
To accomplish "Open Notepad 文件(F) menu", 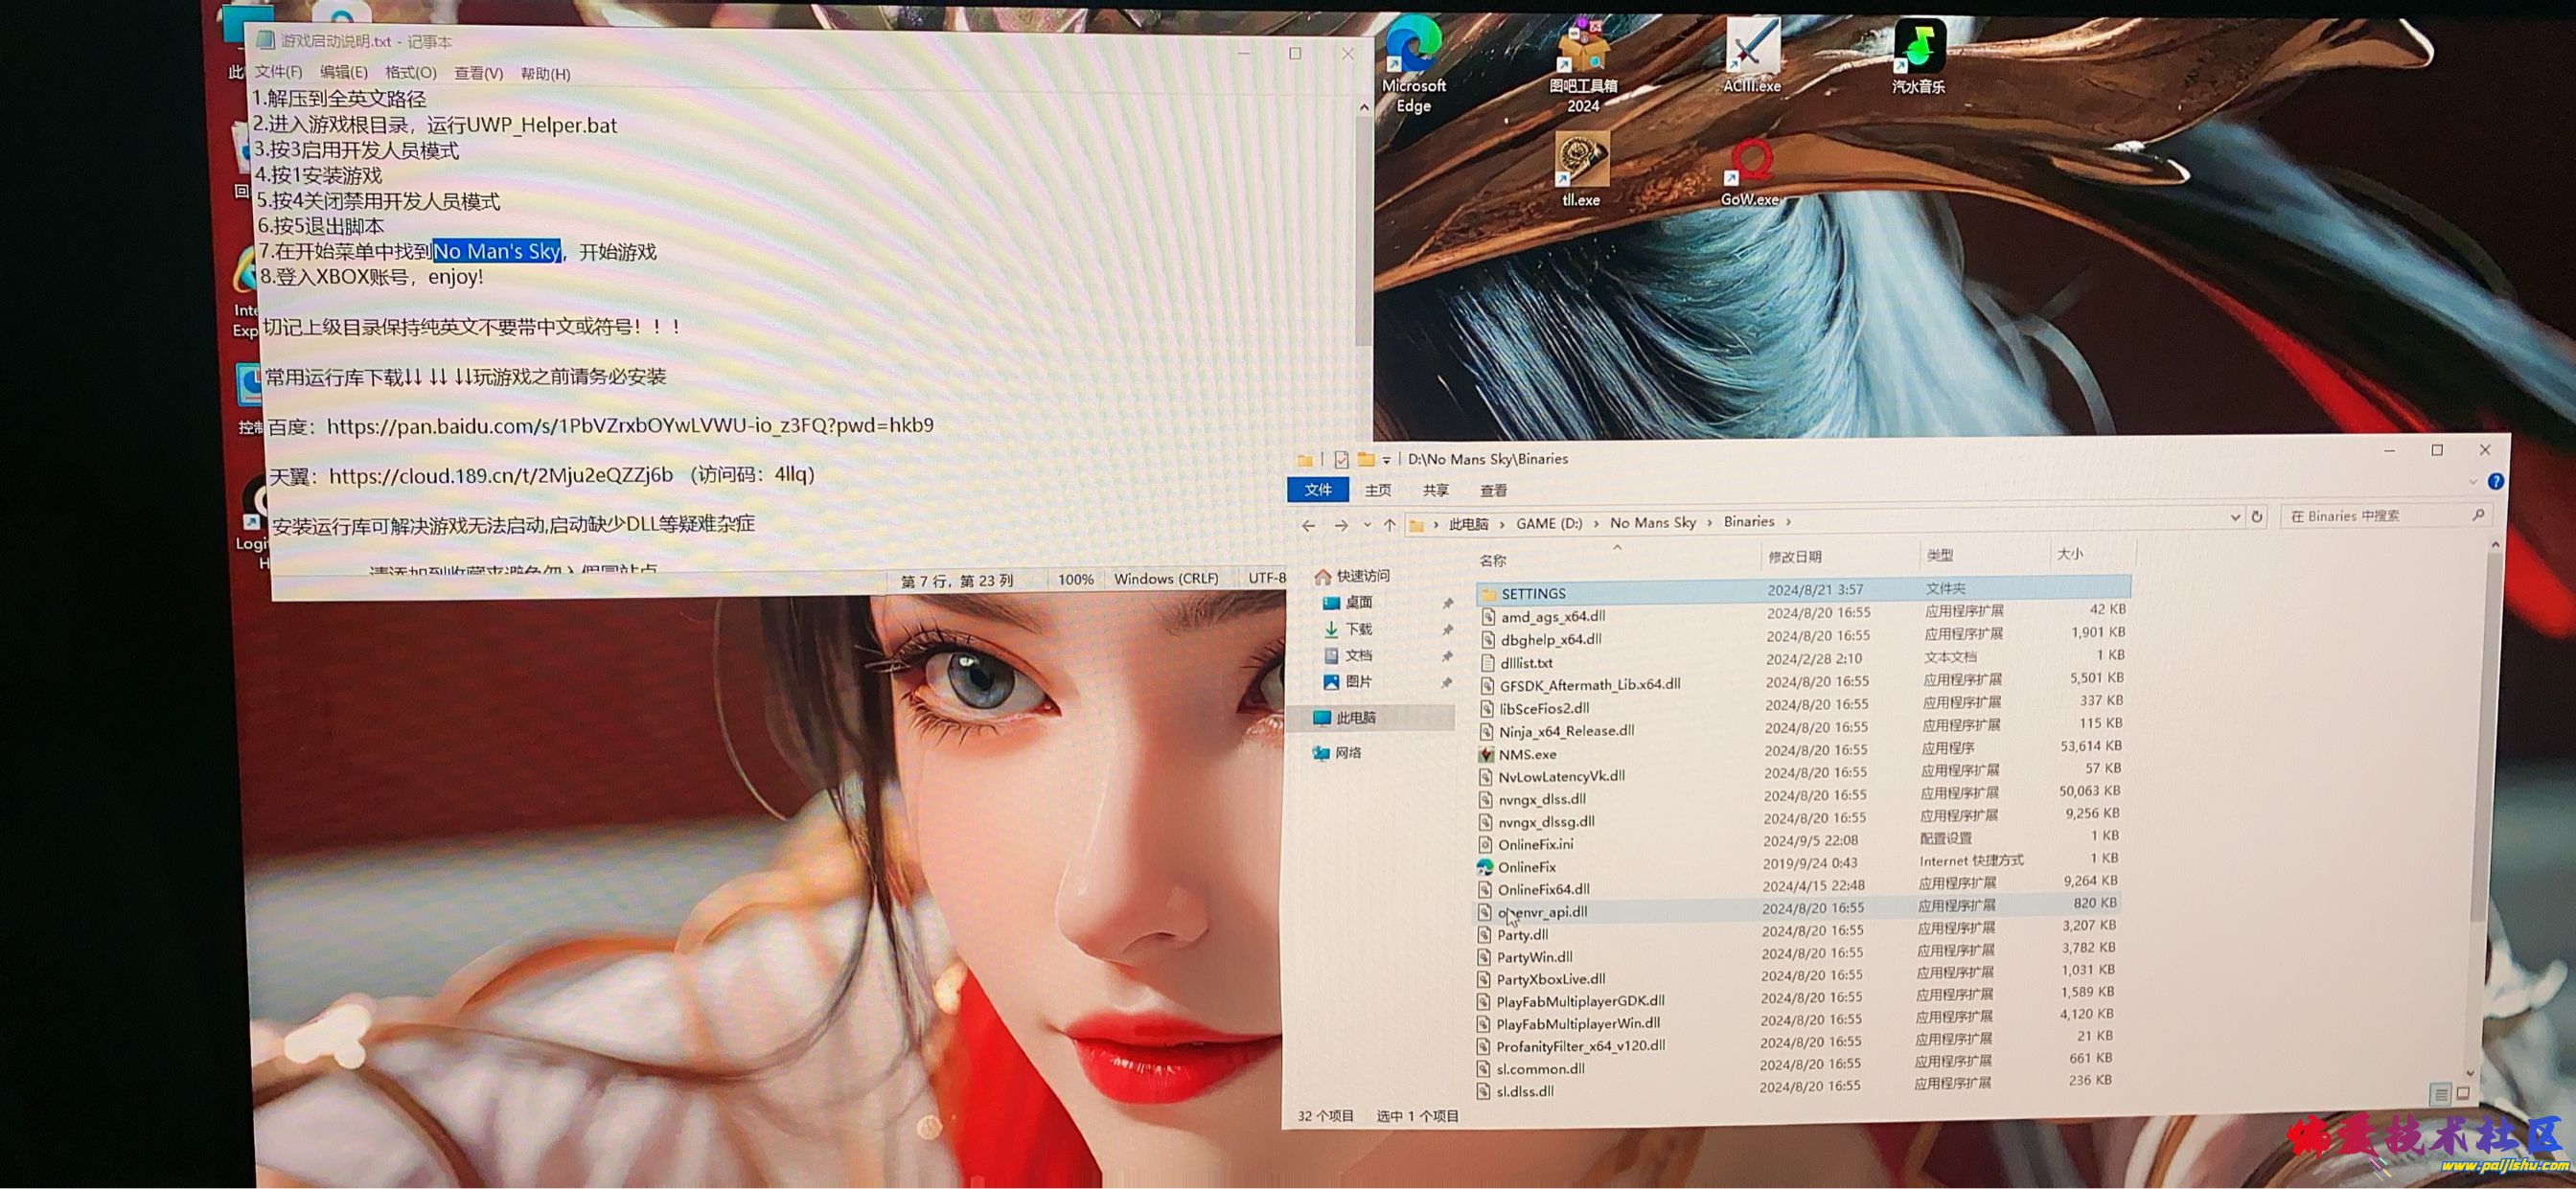I will click(x=278, y=72).
